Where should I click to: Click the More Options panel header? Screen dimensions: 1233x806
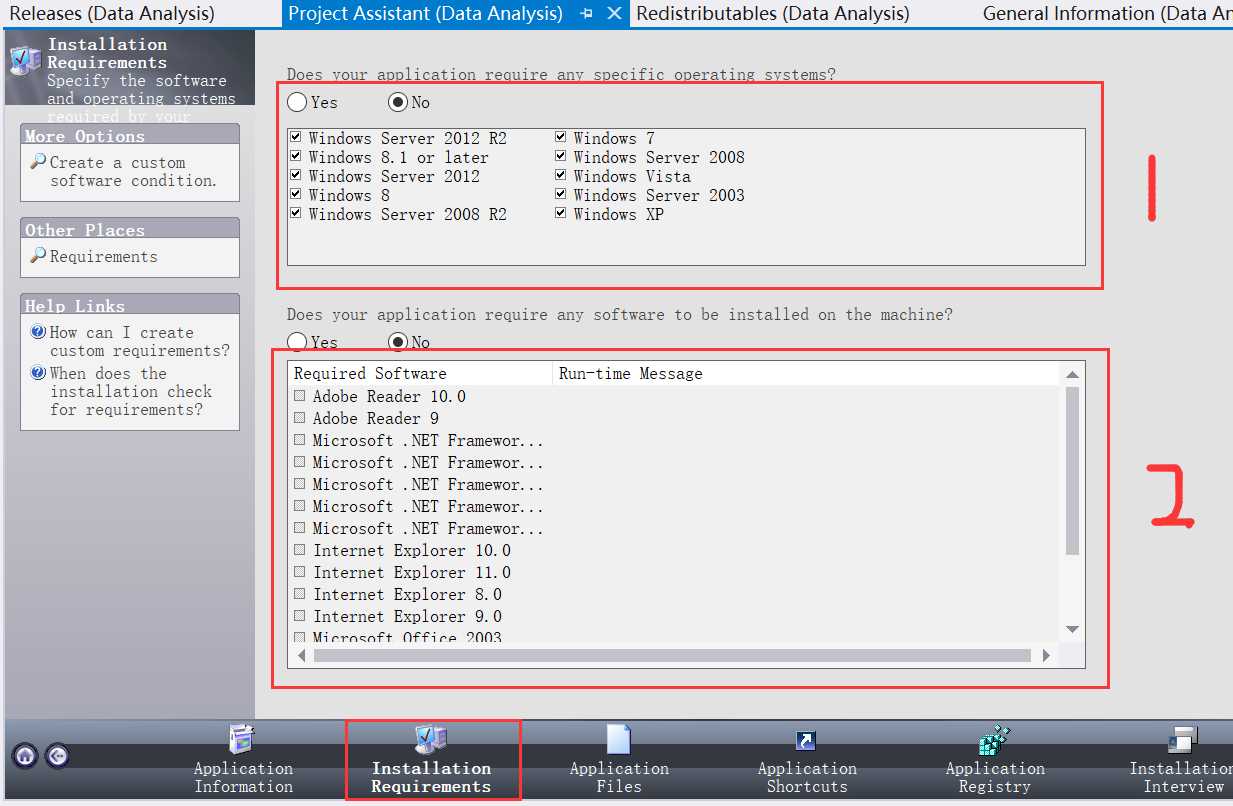point(130,135)
